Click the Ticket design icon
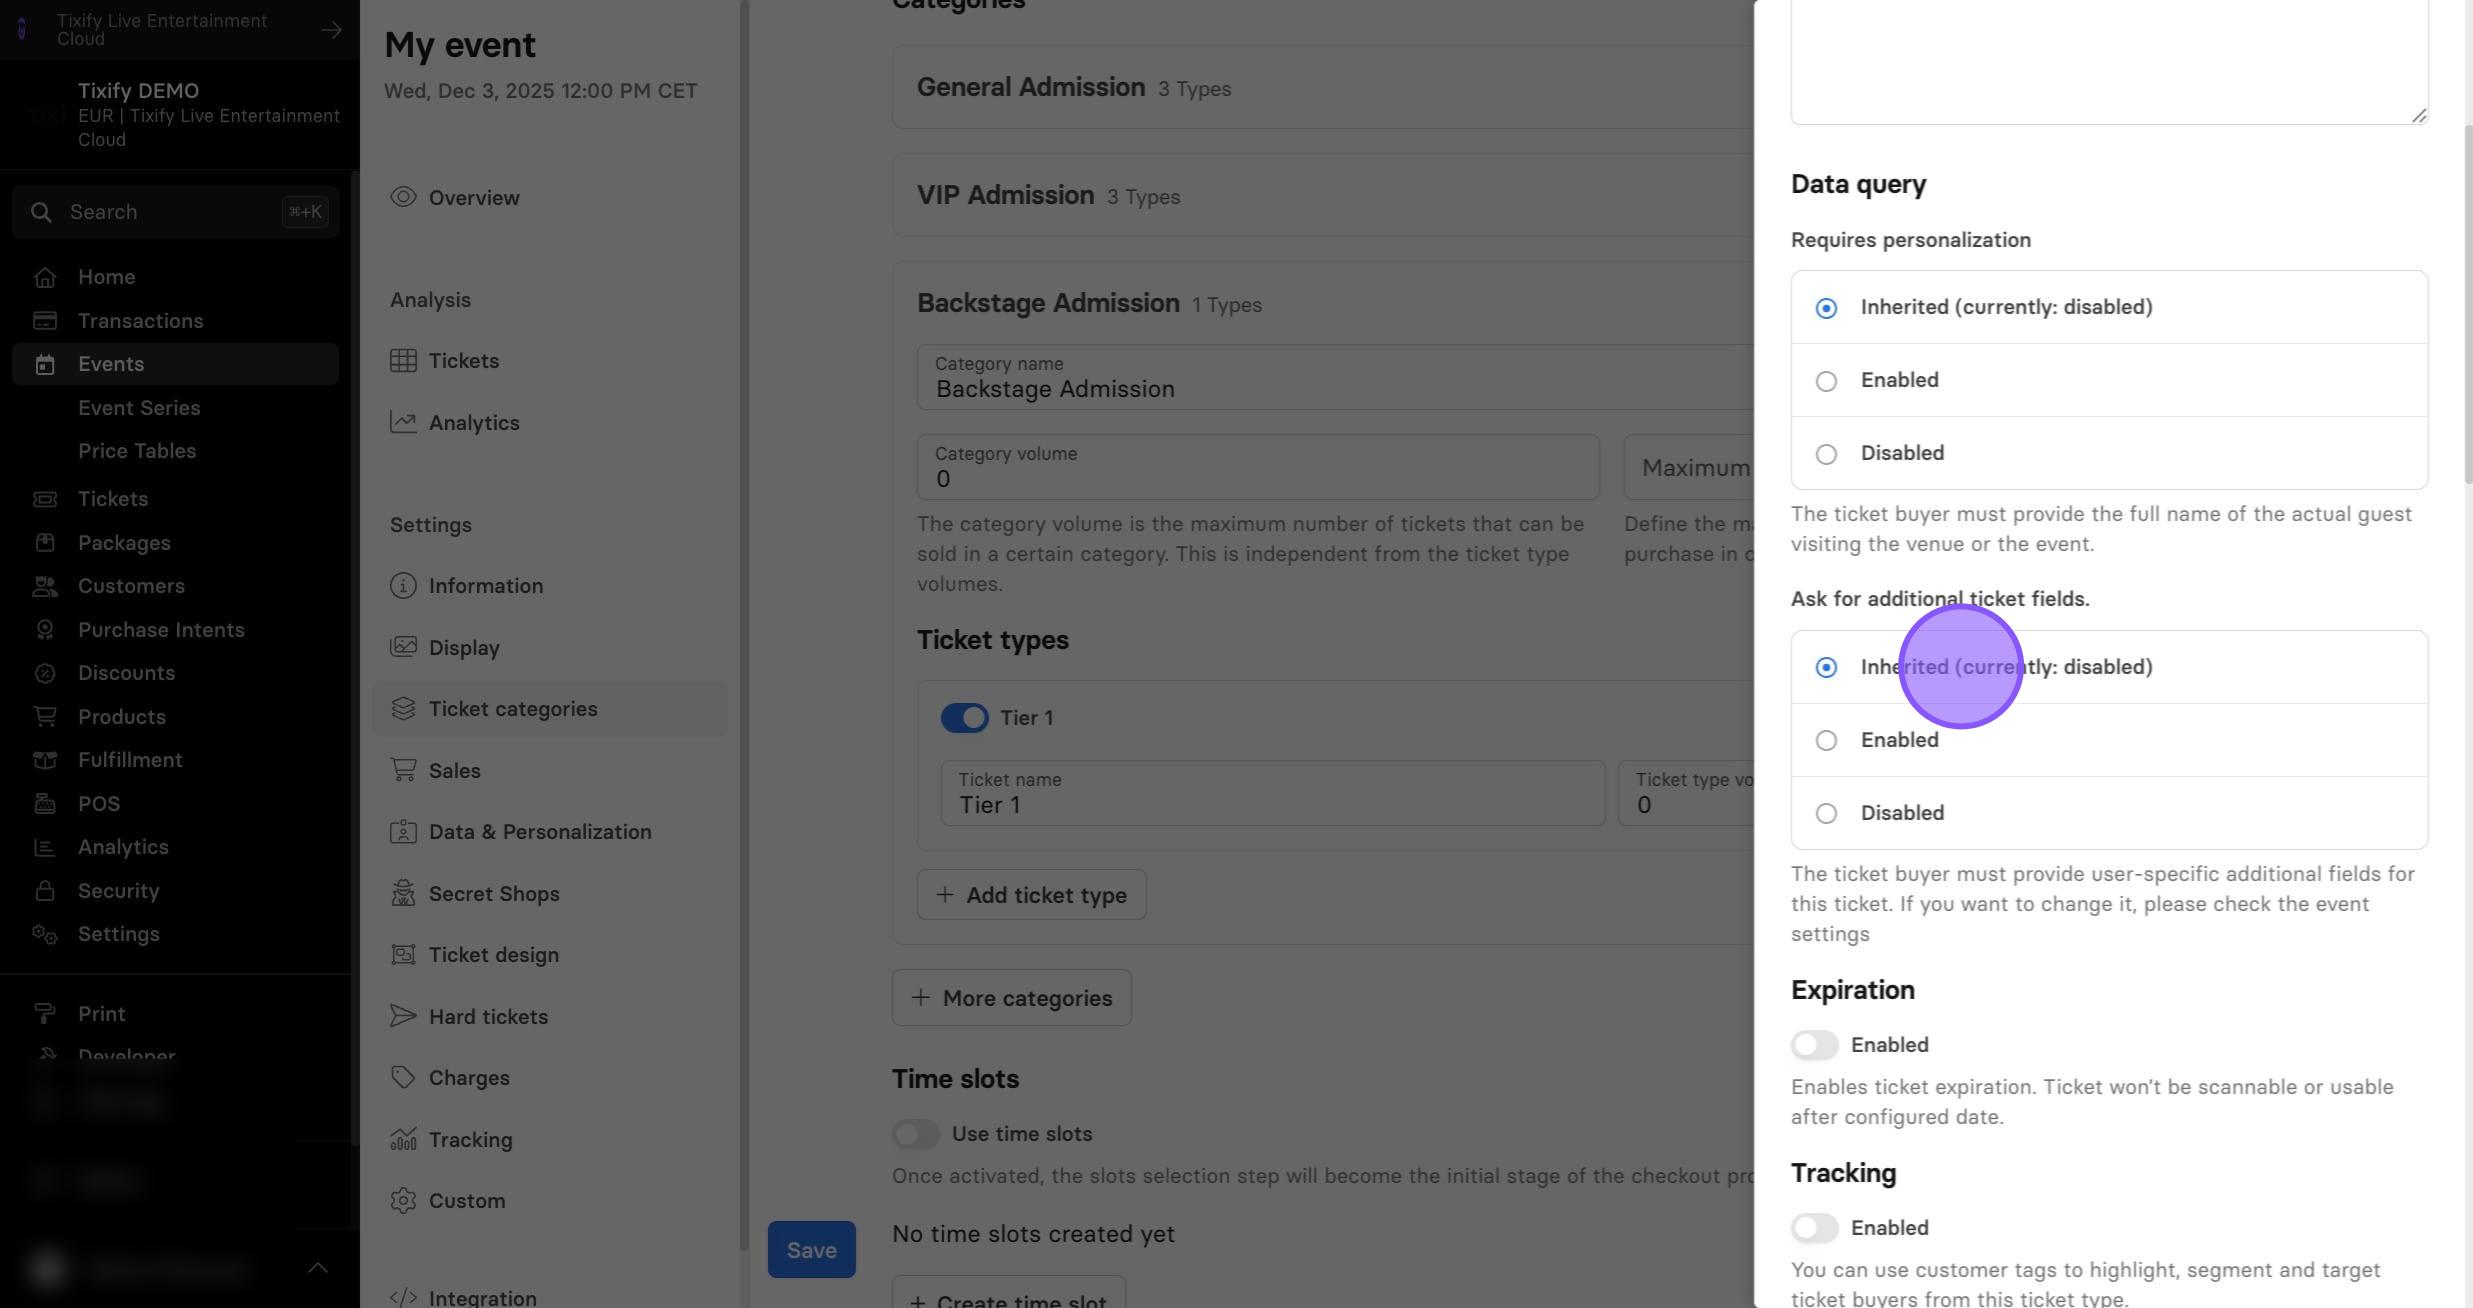2473x1308 pixels. coord(403,955)
